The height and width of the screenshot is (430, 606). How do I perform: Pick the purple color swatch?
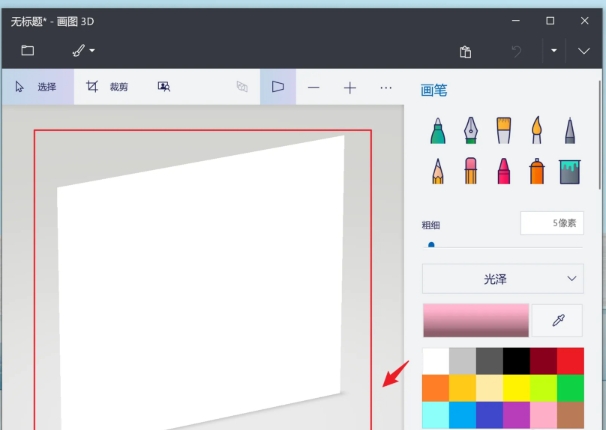point(517,415)
